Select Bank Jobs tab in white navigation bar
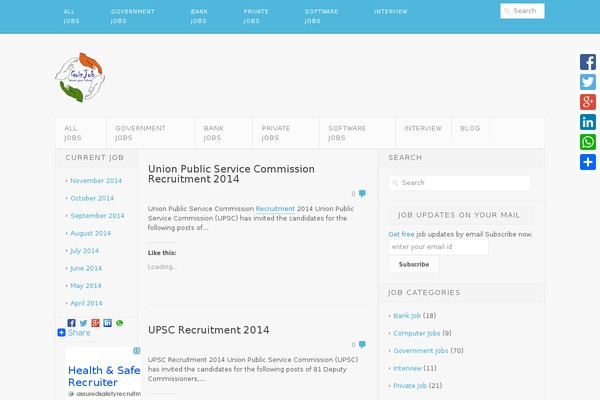600x400 pixels. point(223,133)
